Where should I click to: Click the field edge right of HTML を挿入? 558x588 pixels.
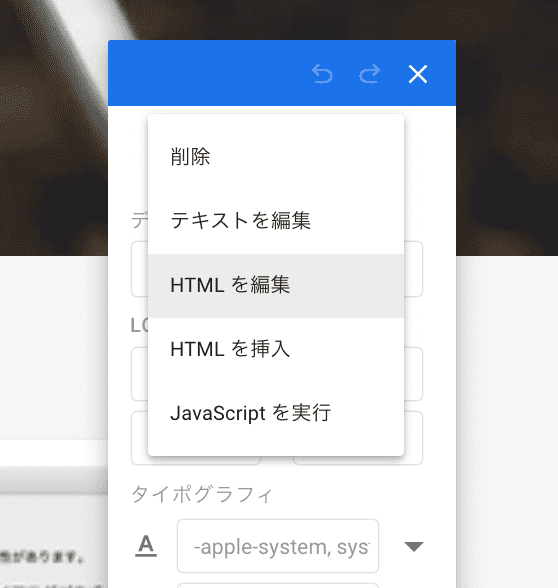click(414, 374)
